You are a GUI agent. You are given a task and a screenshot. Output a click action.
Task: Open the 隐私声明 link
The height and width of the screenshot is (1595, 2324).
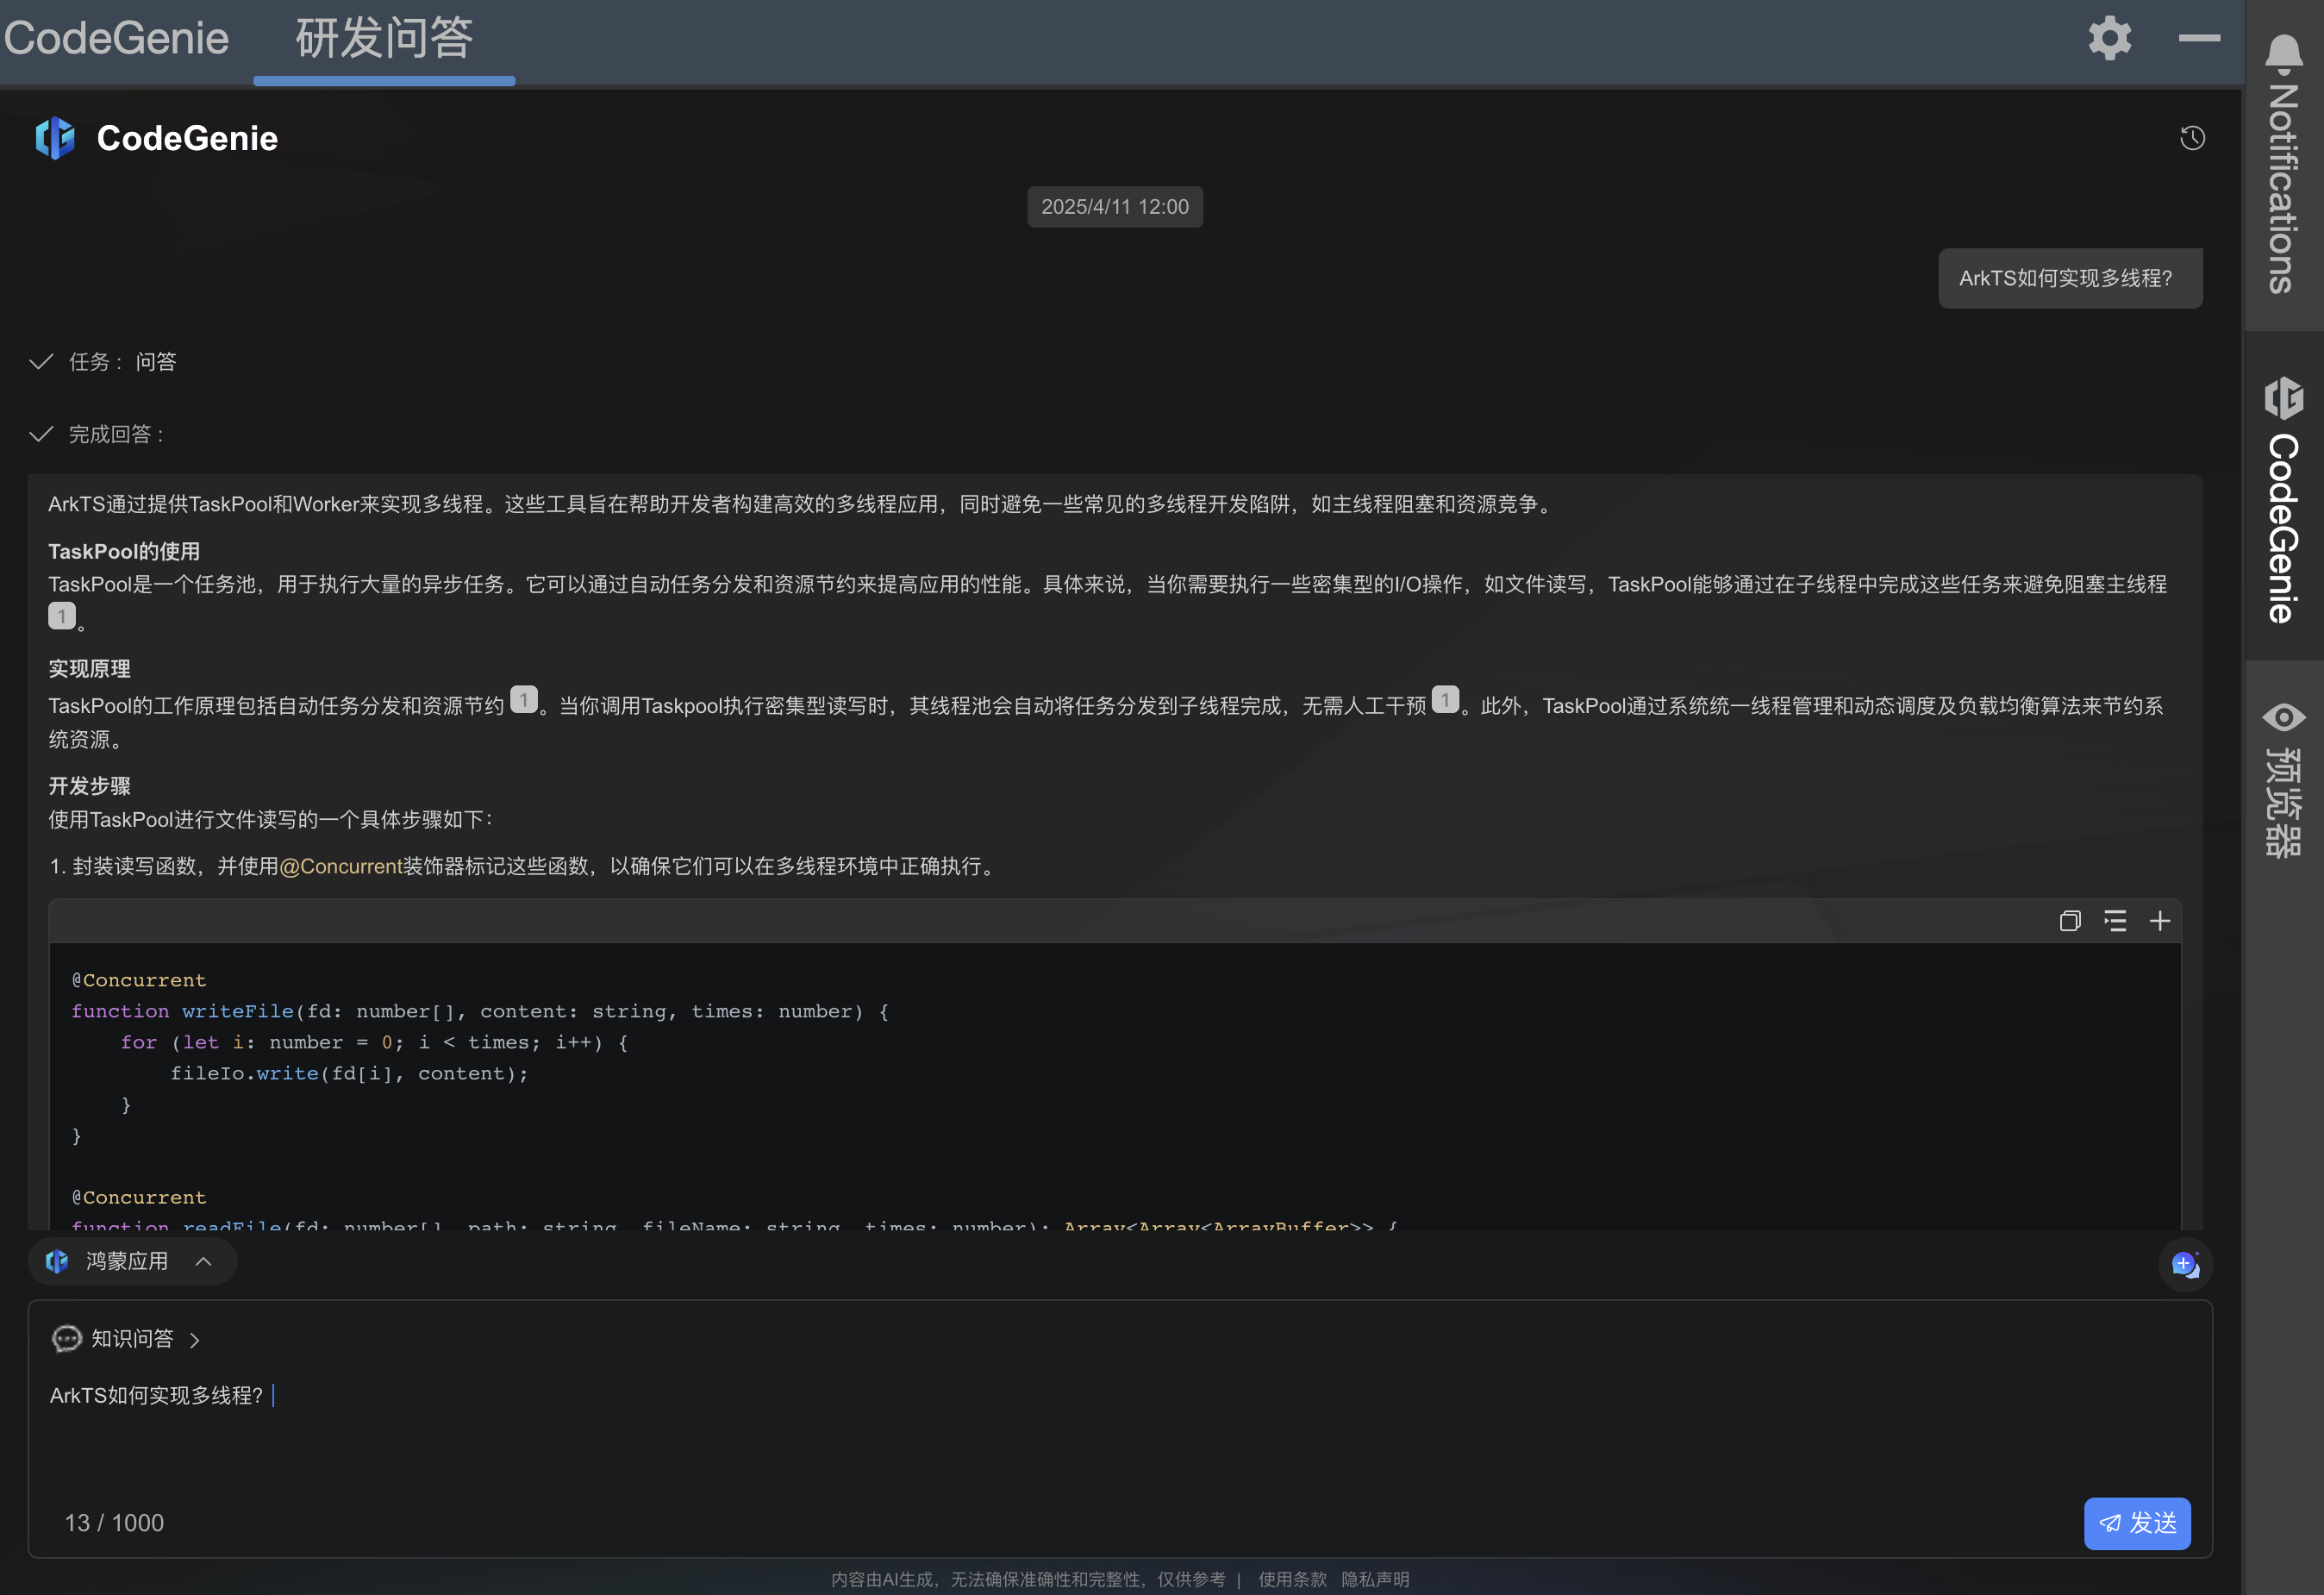1375,1579
